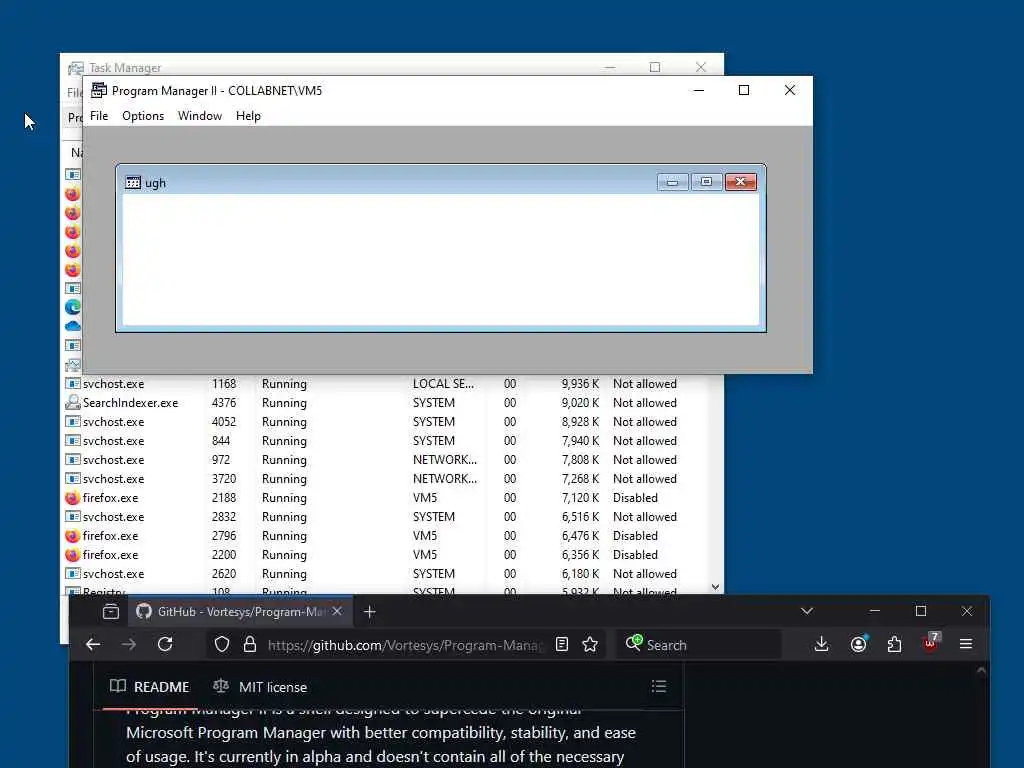Click the uBlock Origin extension icon
The image size is (1024, 768).
[931, 644]
